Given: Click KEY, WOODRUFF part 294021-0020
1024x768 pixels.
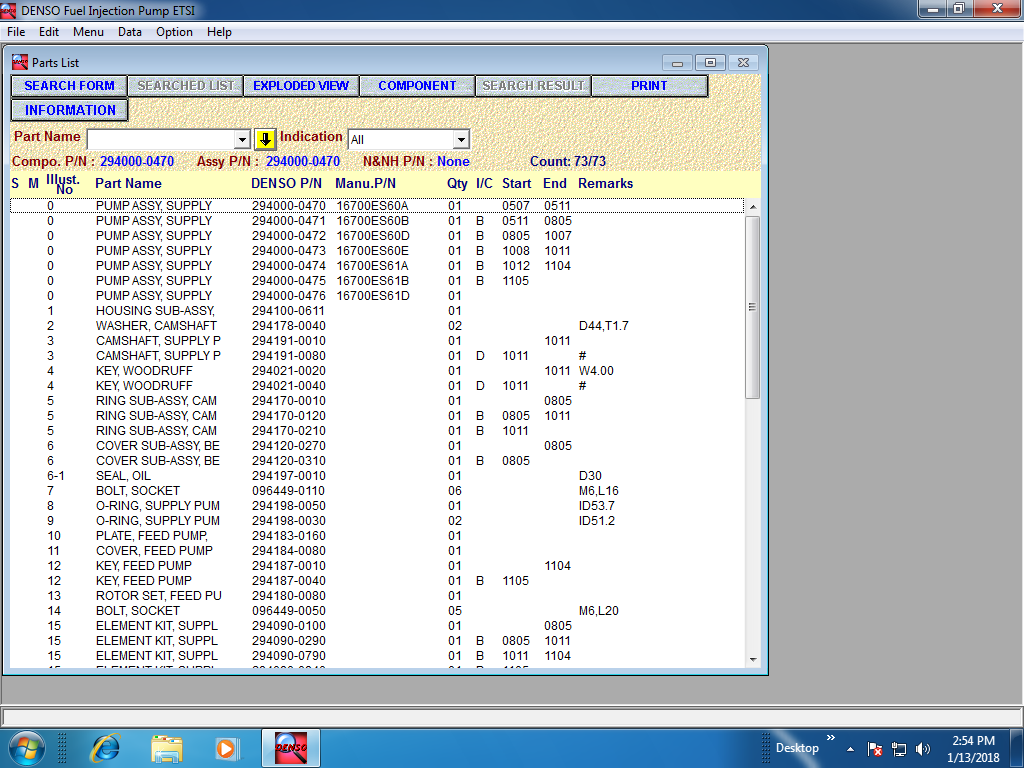Looking at the screenshot, I should pos(289,371).
